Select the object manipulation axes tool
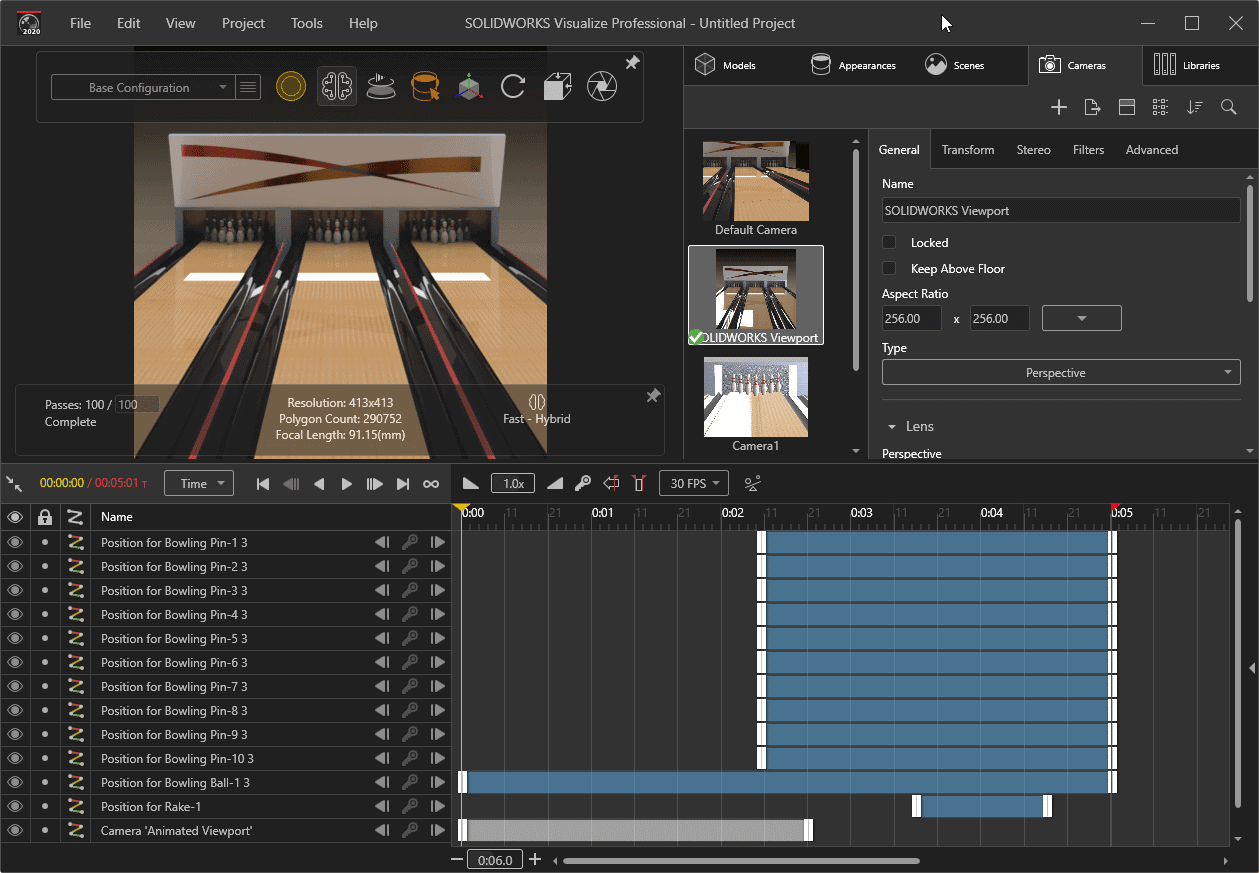Viewport: 1259px width, 873px height. click(468, 87)
